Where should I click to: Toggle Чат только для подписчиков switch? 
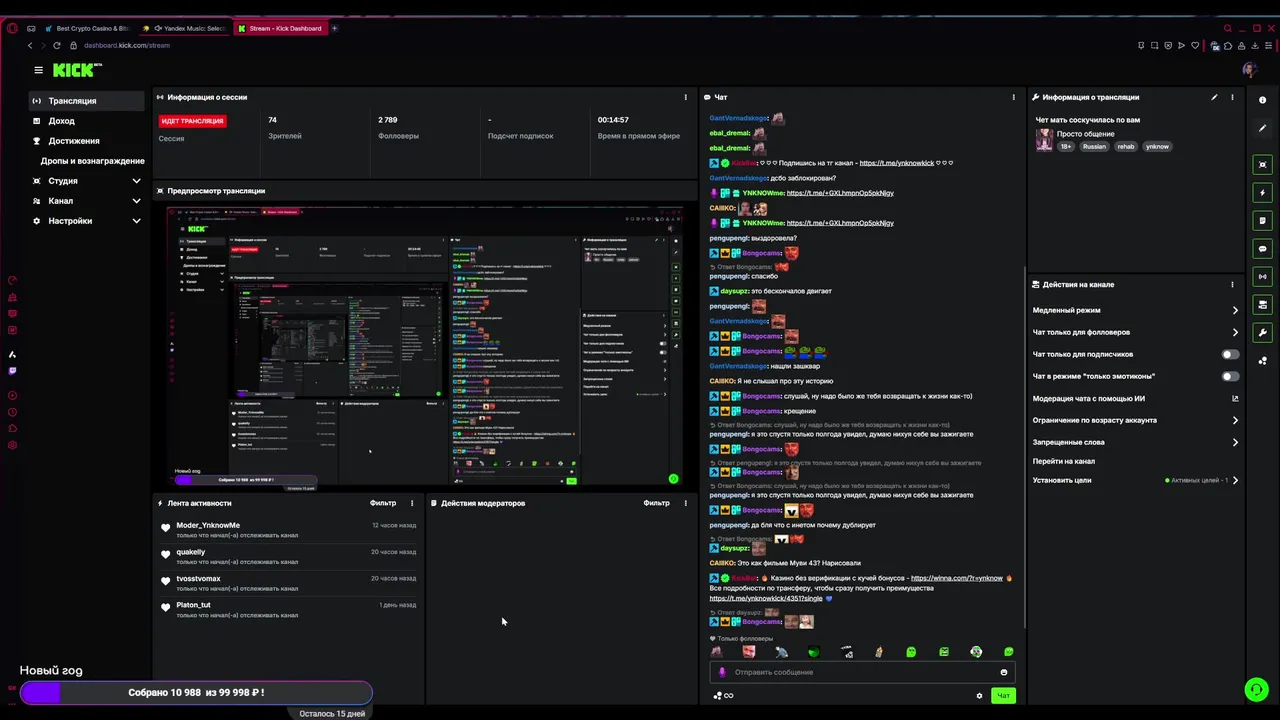1230,354
